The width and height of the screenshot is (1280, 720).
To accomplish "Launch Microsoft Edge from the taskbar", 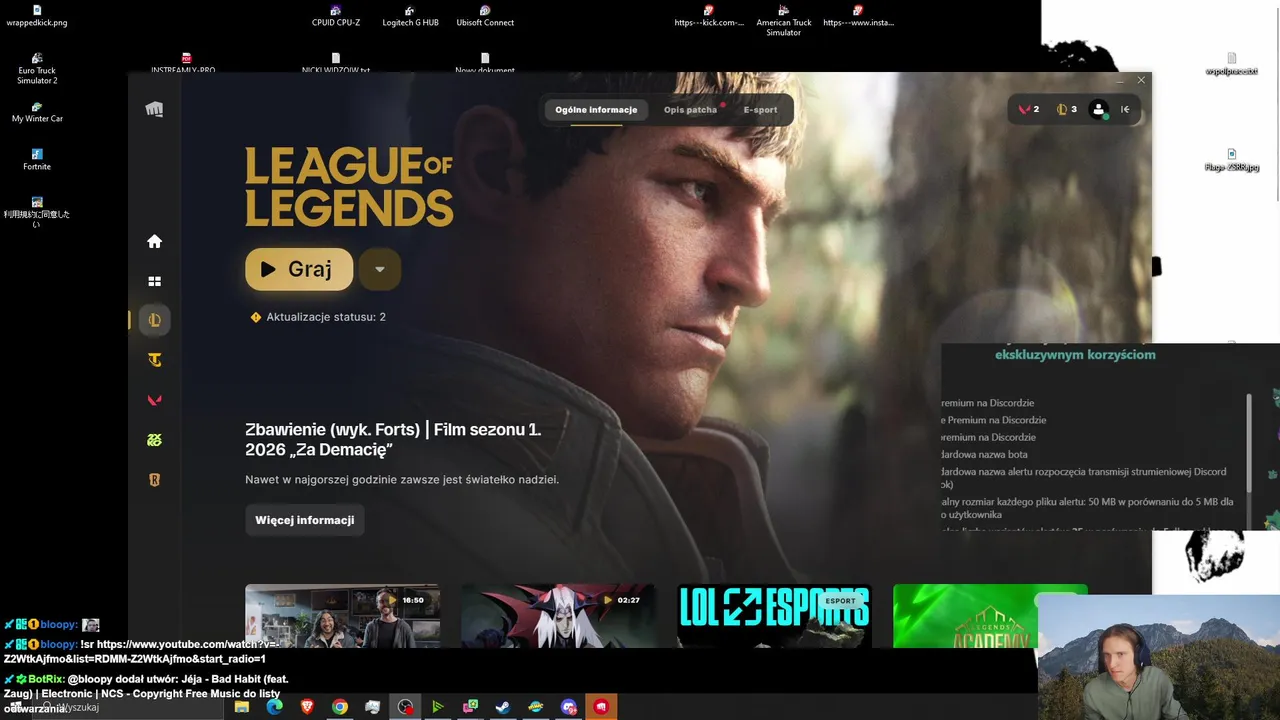I will [274, 707].
